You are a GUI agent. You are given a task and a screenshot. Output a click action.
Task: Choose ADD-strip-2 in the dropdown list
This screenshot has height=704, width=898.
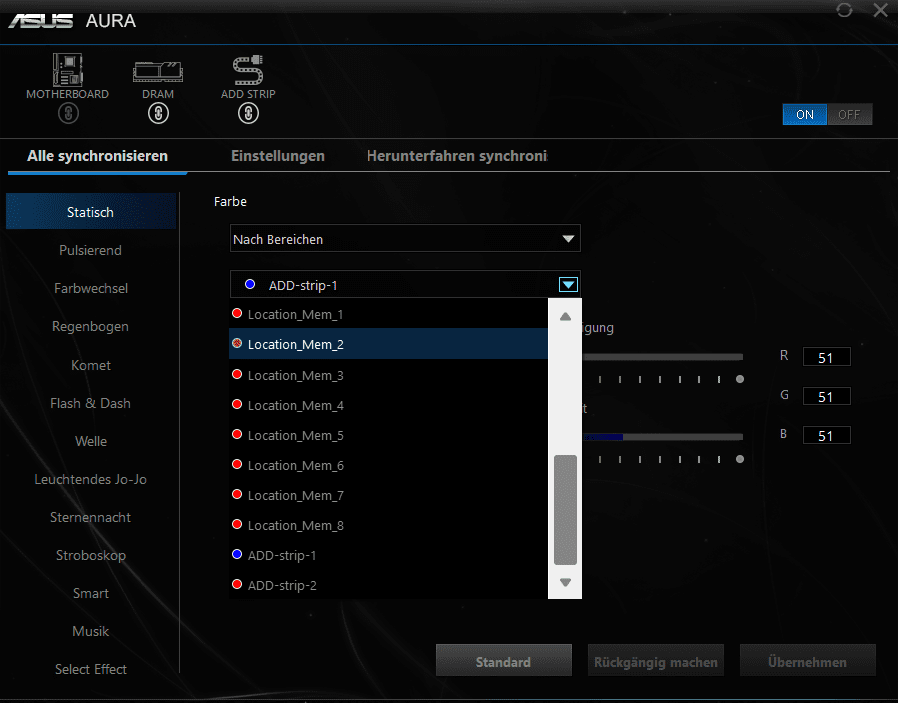(x=388, y=585)
